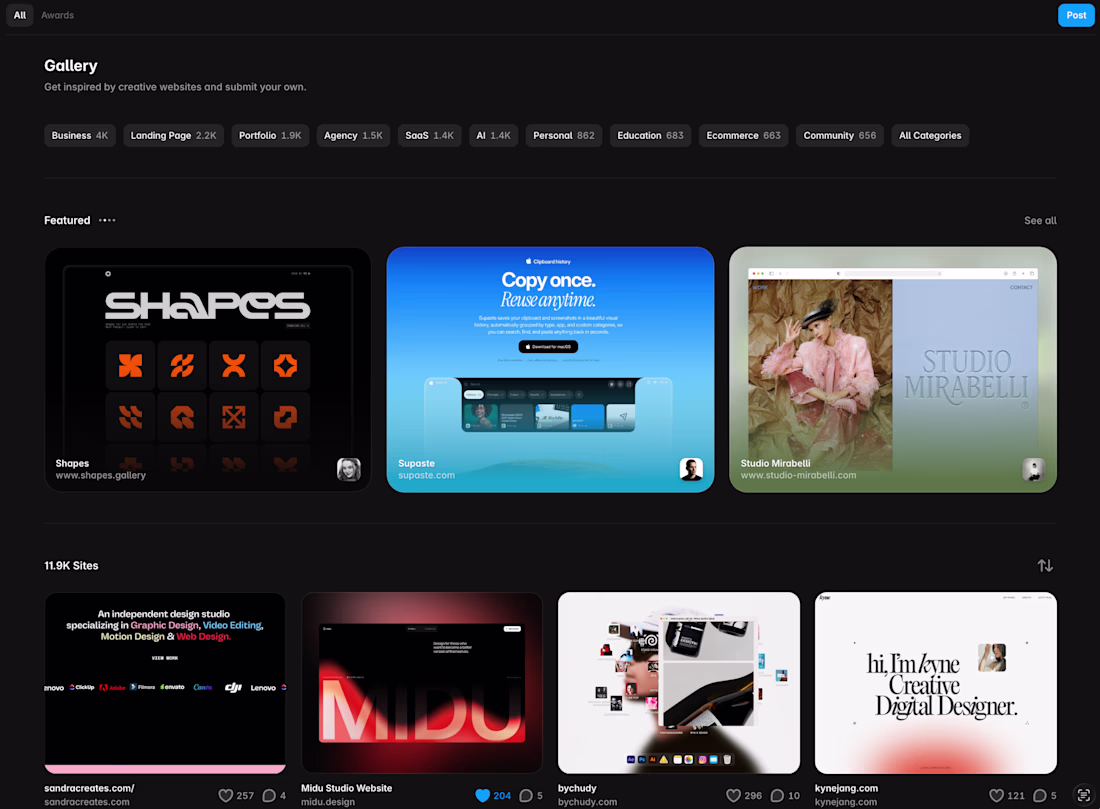Open kynejang.com site thumbnail
Screen dimensions: 1100x809
(935, 683)
